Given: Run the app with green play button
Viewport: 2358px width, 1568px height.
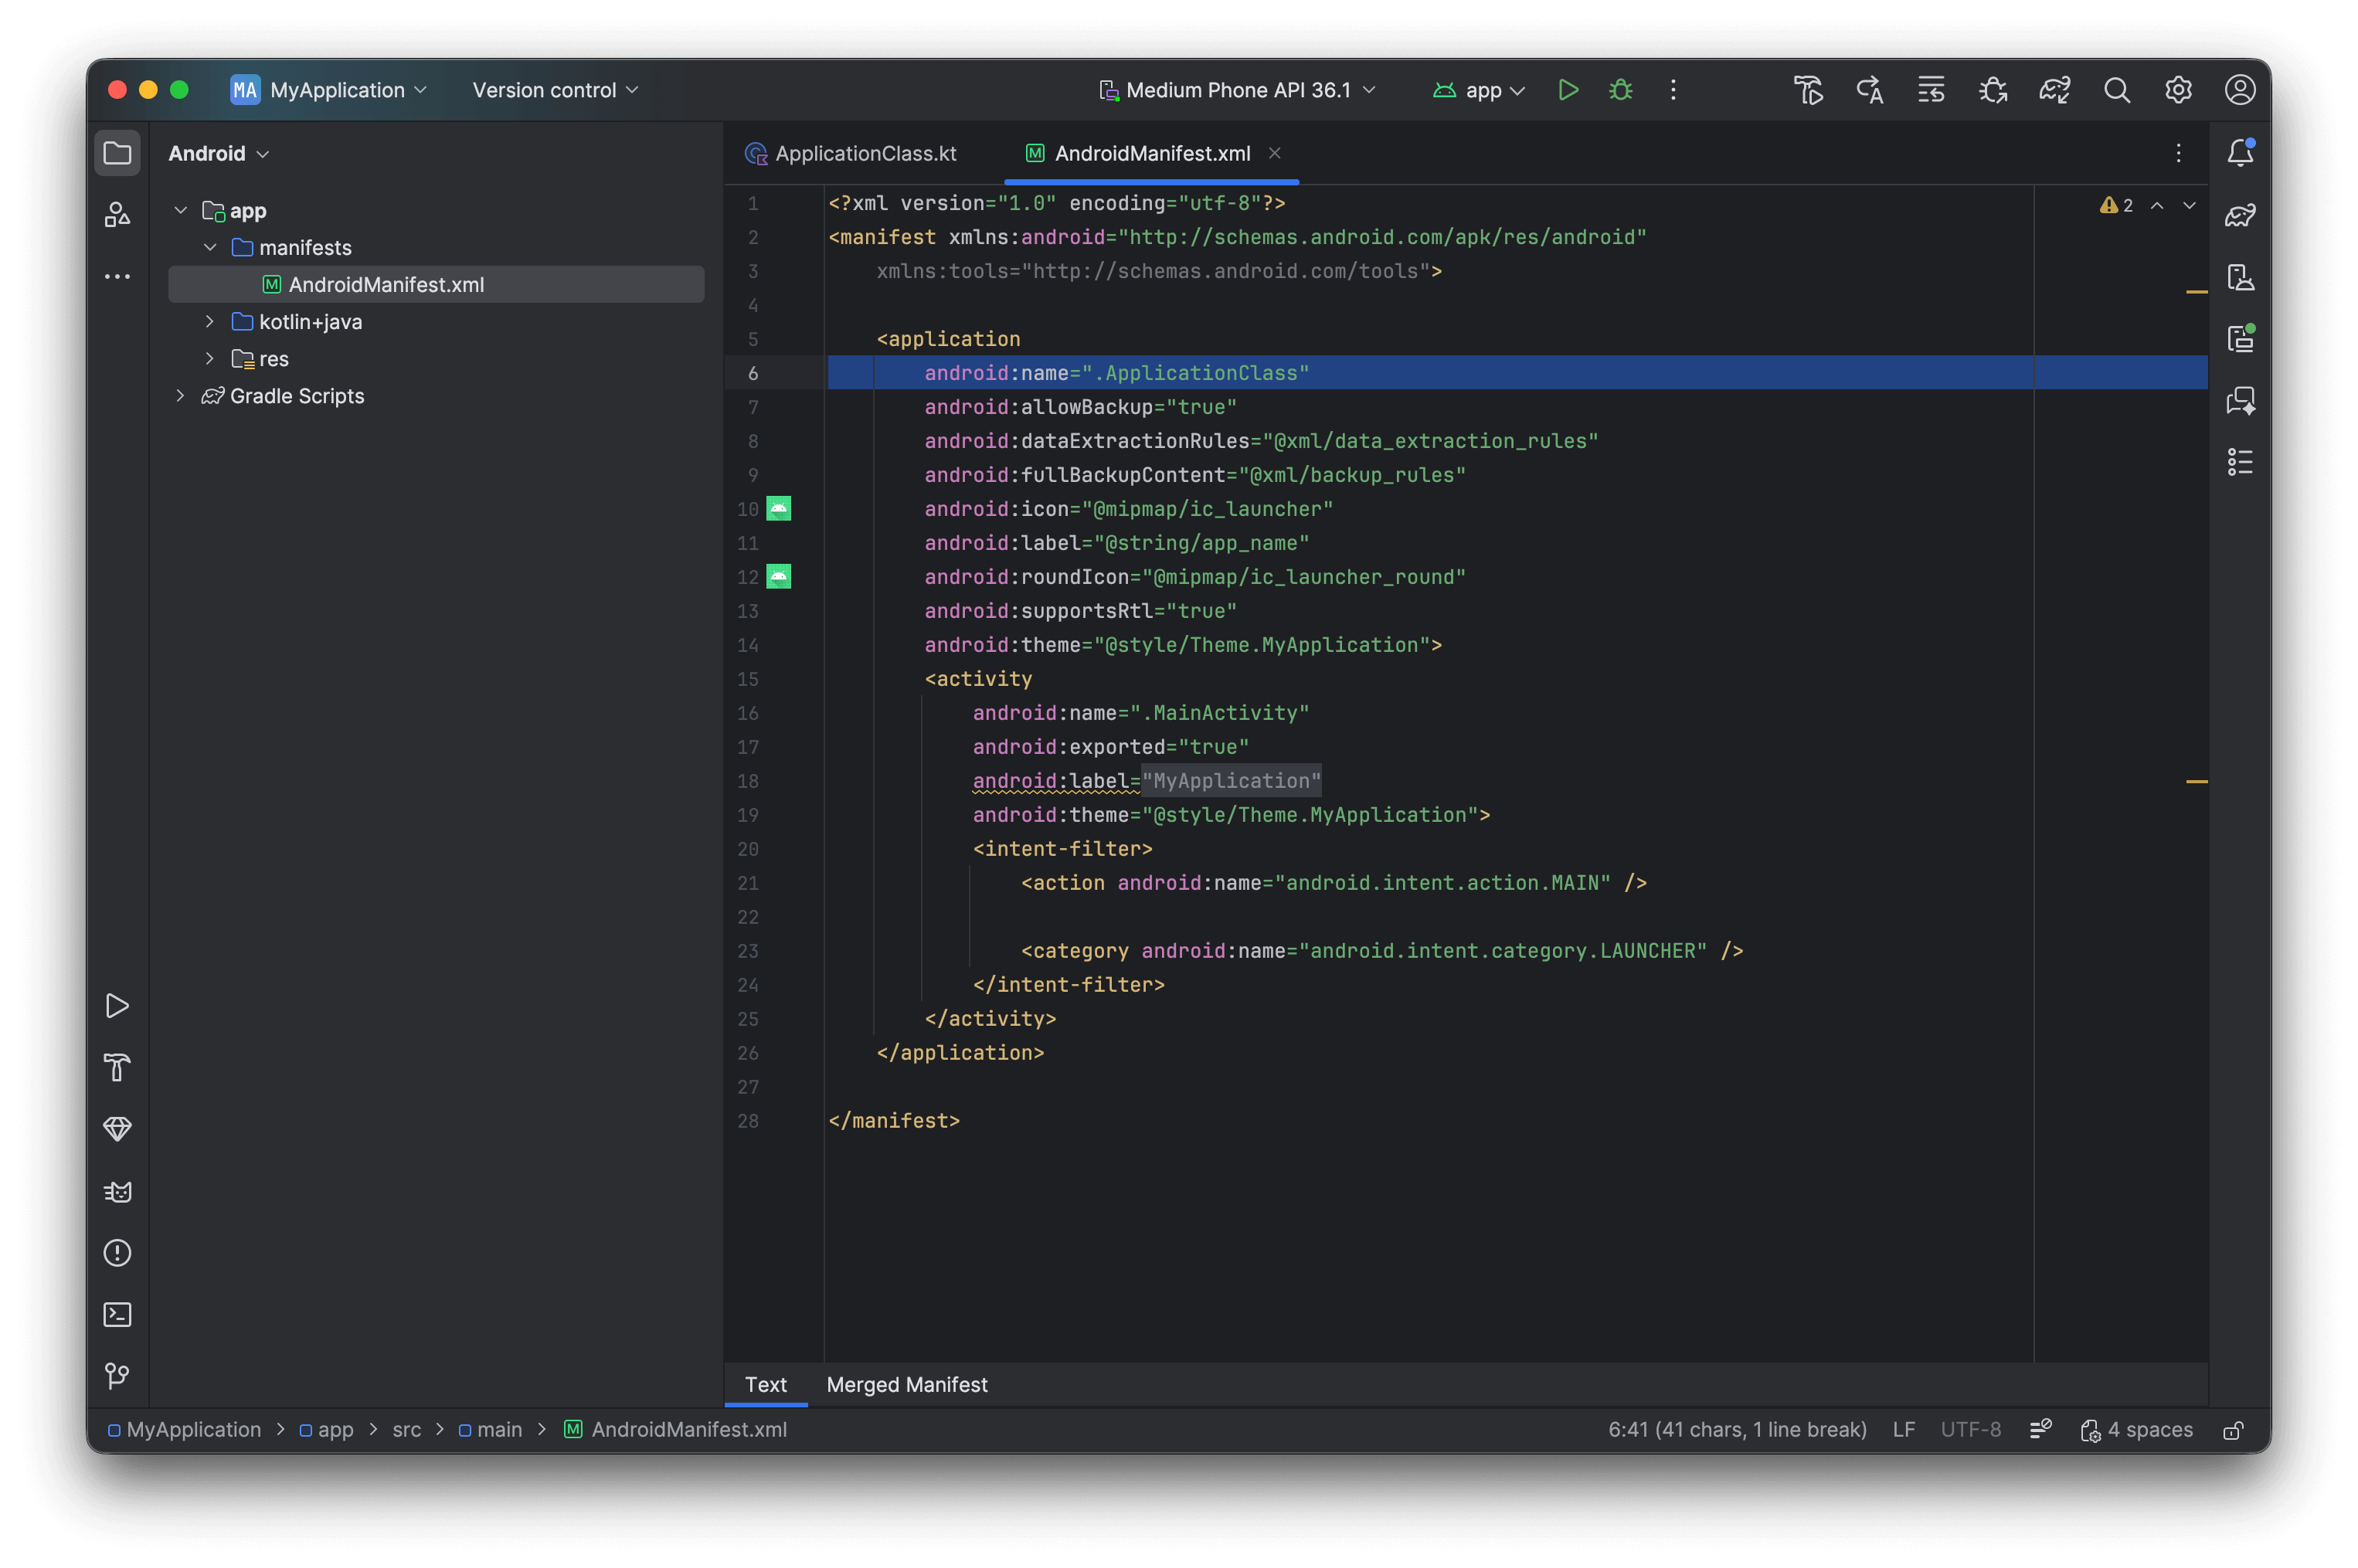Looking at the screenshot, I should coord(1567,90).
